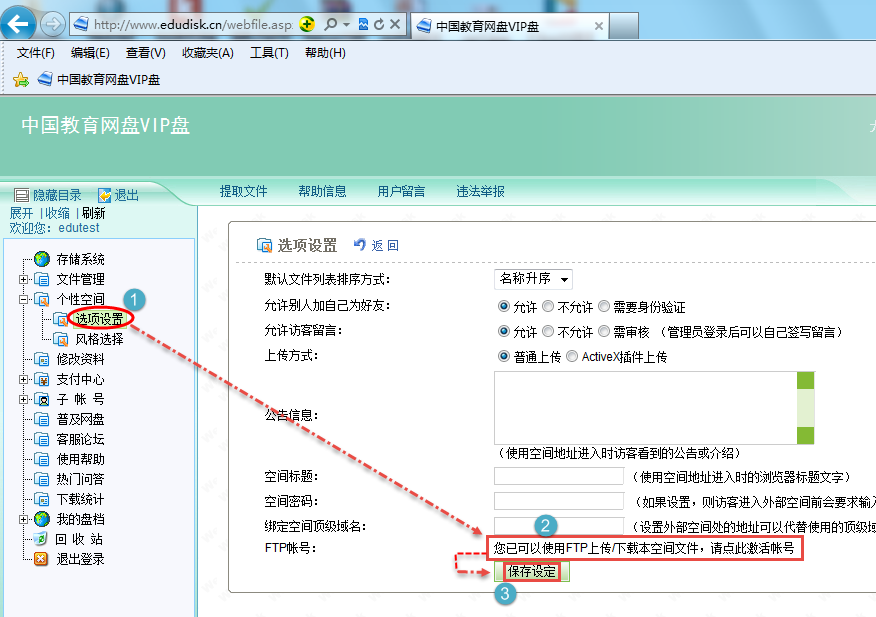Select 允许 for 允许访客留言
876x617 pixels.
click(504, 331)
